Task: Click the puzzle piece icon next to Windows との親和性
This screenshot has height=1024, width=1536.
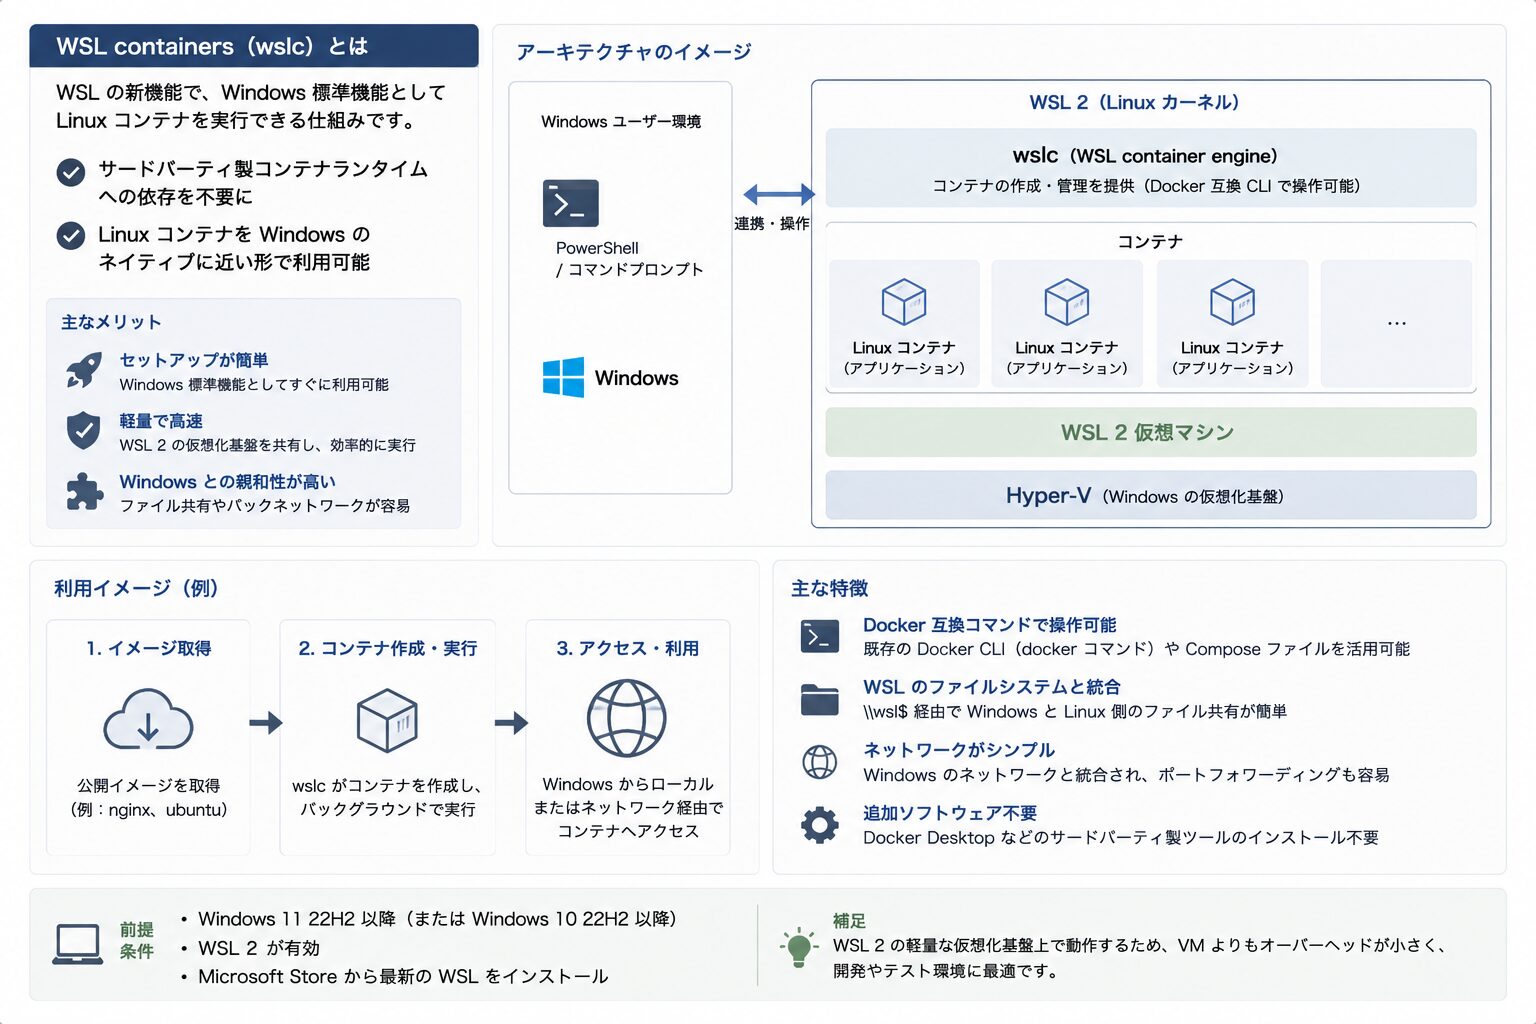Action: pyautogui.click(x=84, y=492)
